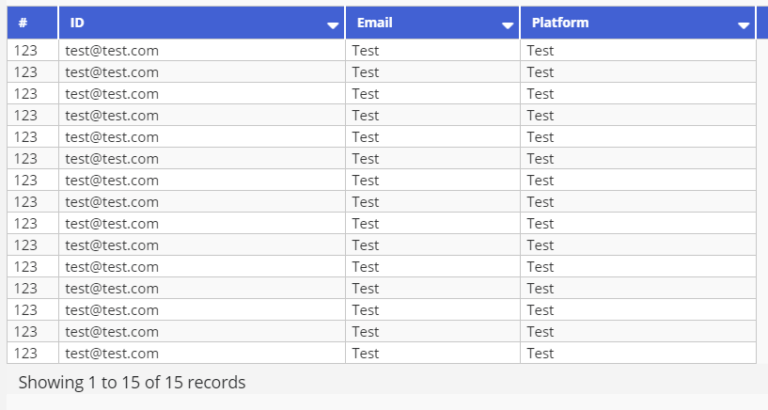Click the Platform cell Test in the first row

(540, 50)
